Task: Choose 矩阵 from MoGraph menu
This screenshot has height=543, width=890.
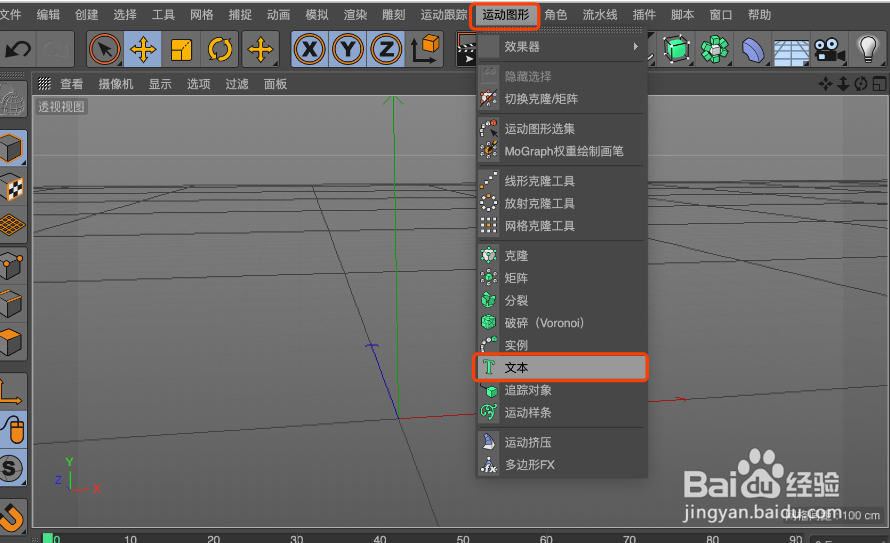Action: pos(561,278)
